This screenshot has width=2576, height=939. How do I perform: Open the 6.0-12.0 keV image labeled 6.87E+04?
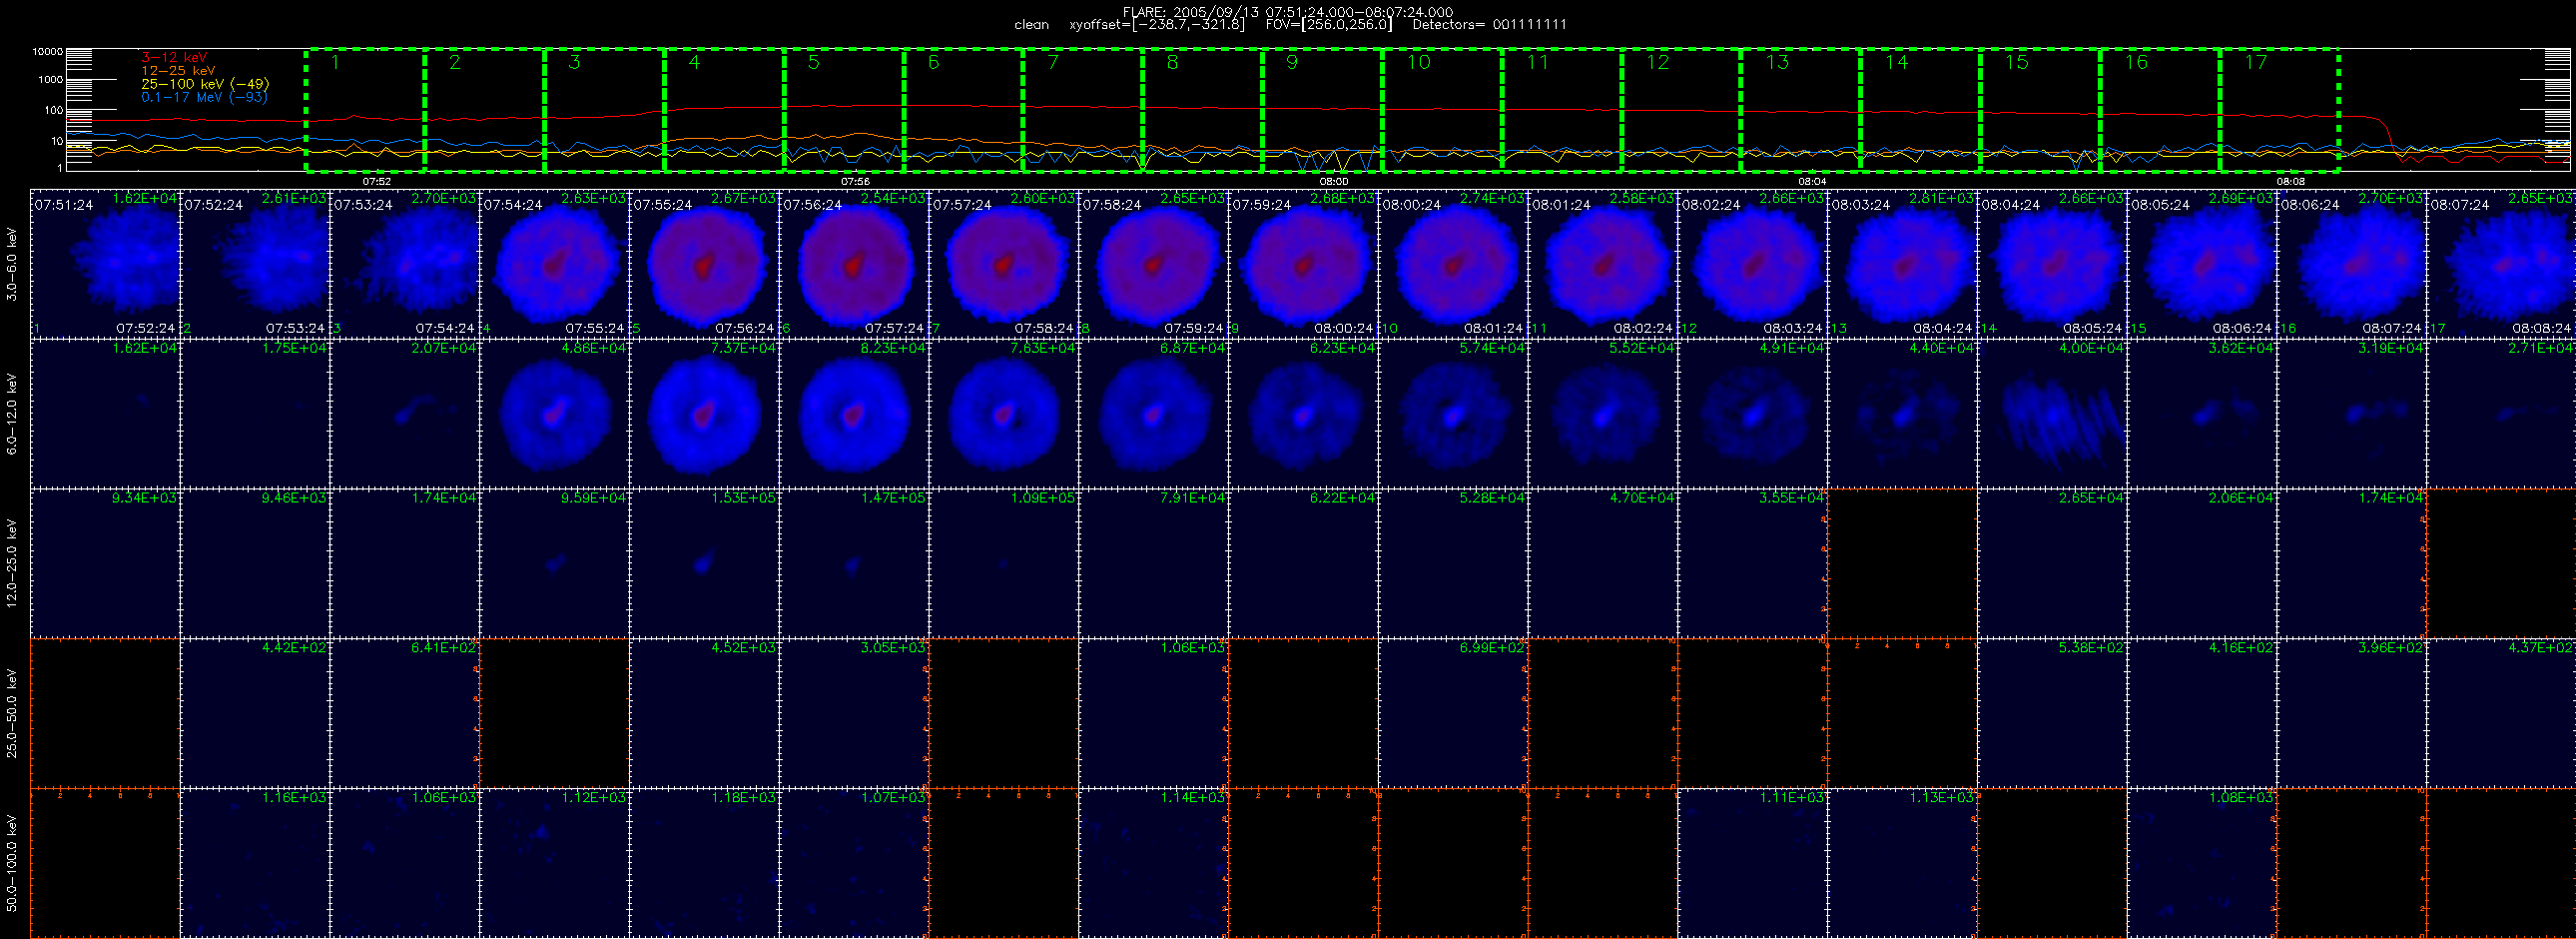click(1154, 413)
